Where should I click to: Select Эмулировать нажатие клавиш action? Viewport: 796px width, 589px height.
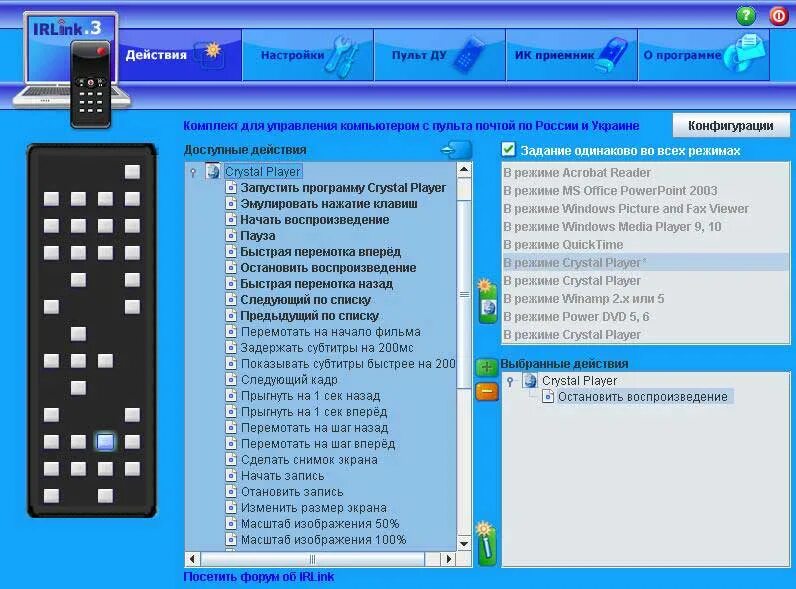tap(329, 204)
